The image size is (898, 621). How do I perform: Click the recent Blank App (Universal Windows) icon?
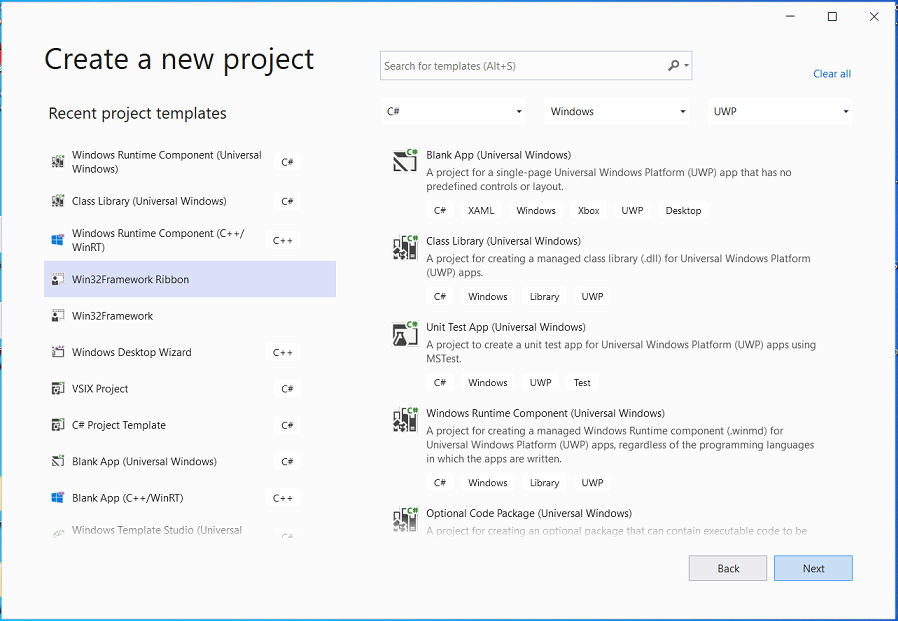coord(58,461)
